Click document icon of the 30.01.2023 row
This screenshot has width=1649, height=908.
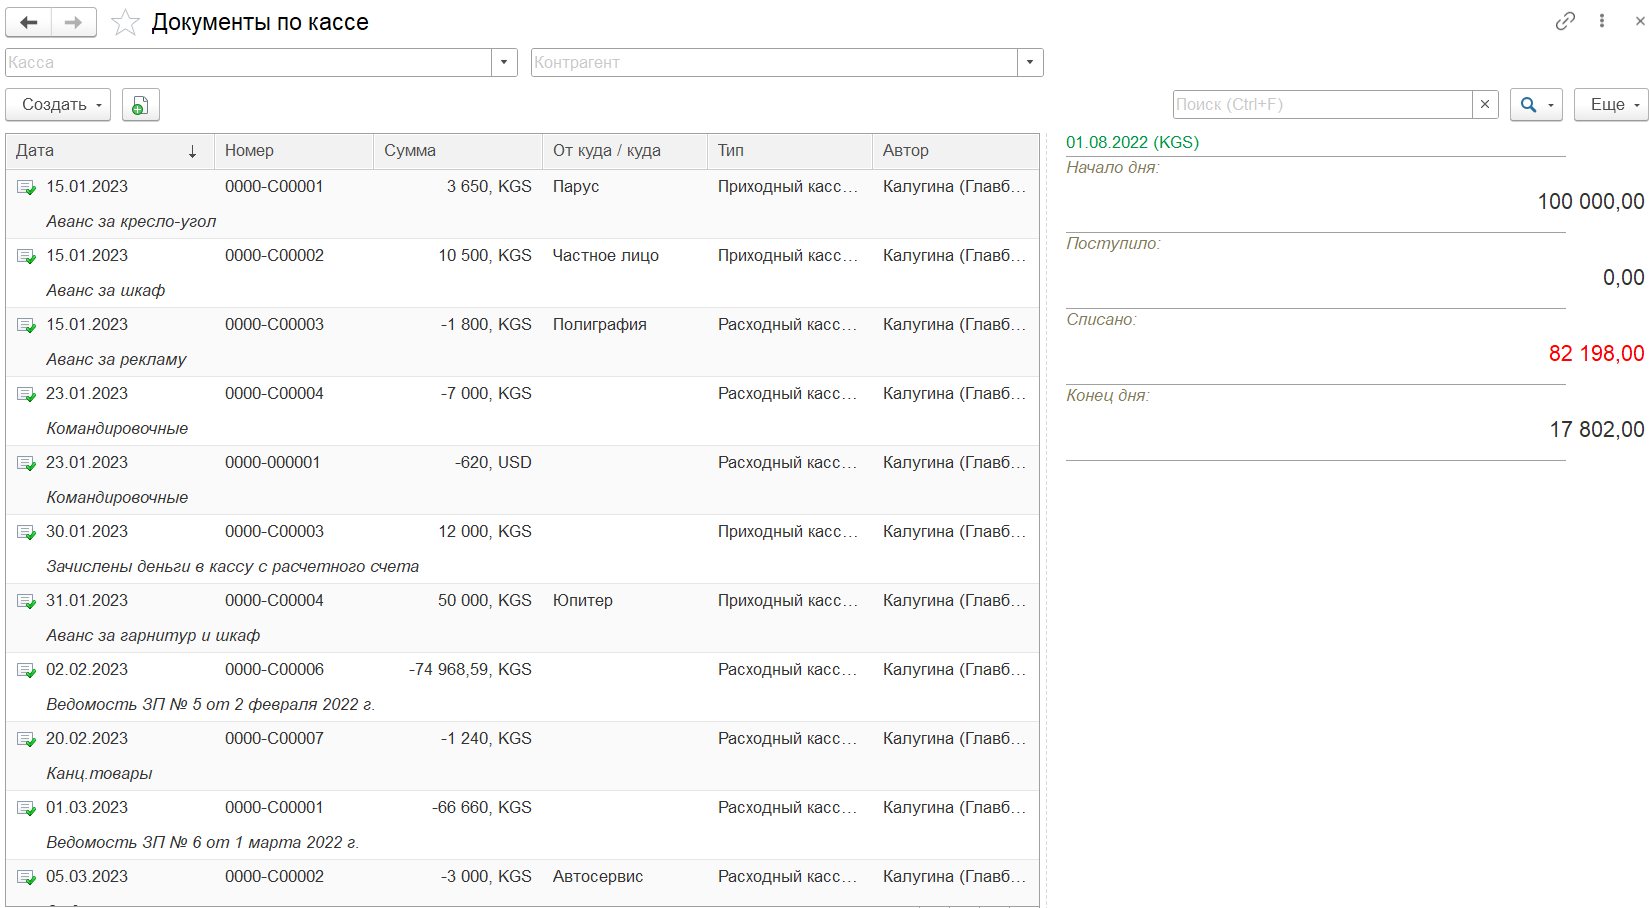pos(26,532)
